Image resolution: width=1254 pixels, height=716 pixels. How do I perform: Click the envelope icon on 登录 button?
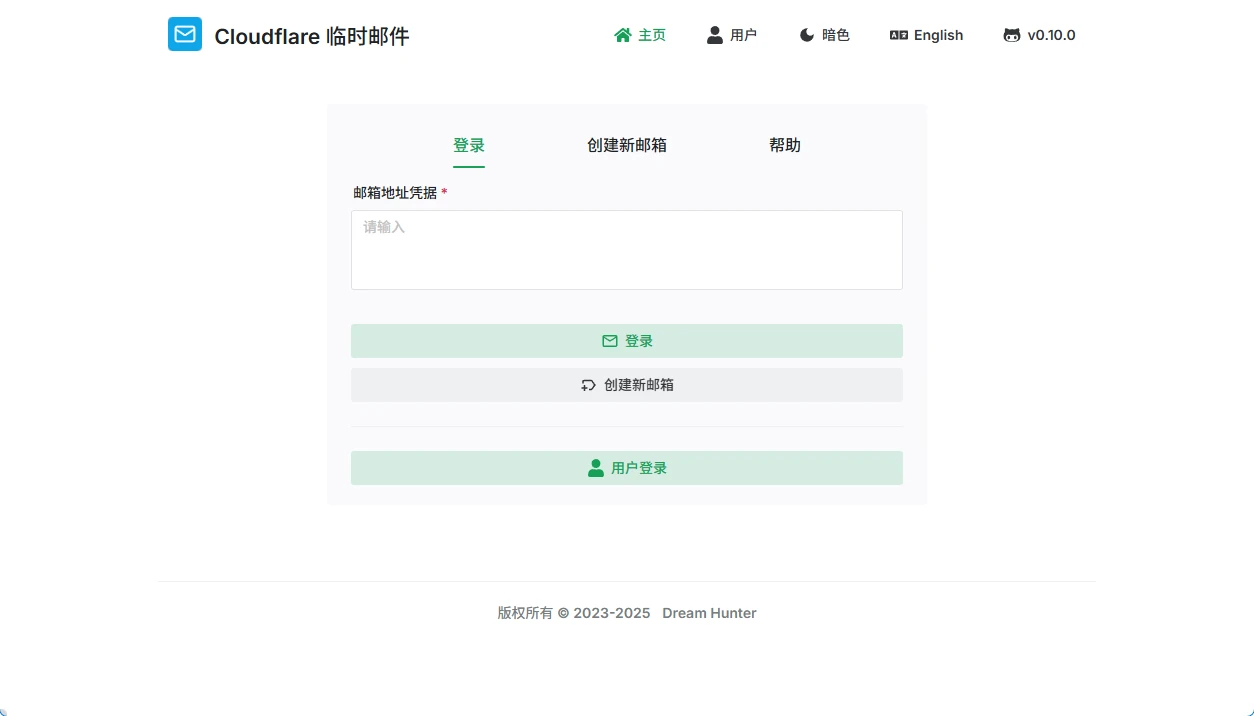pyautogui.click(x=610, y=341)
